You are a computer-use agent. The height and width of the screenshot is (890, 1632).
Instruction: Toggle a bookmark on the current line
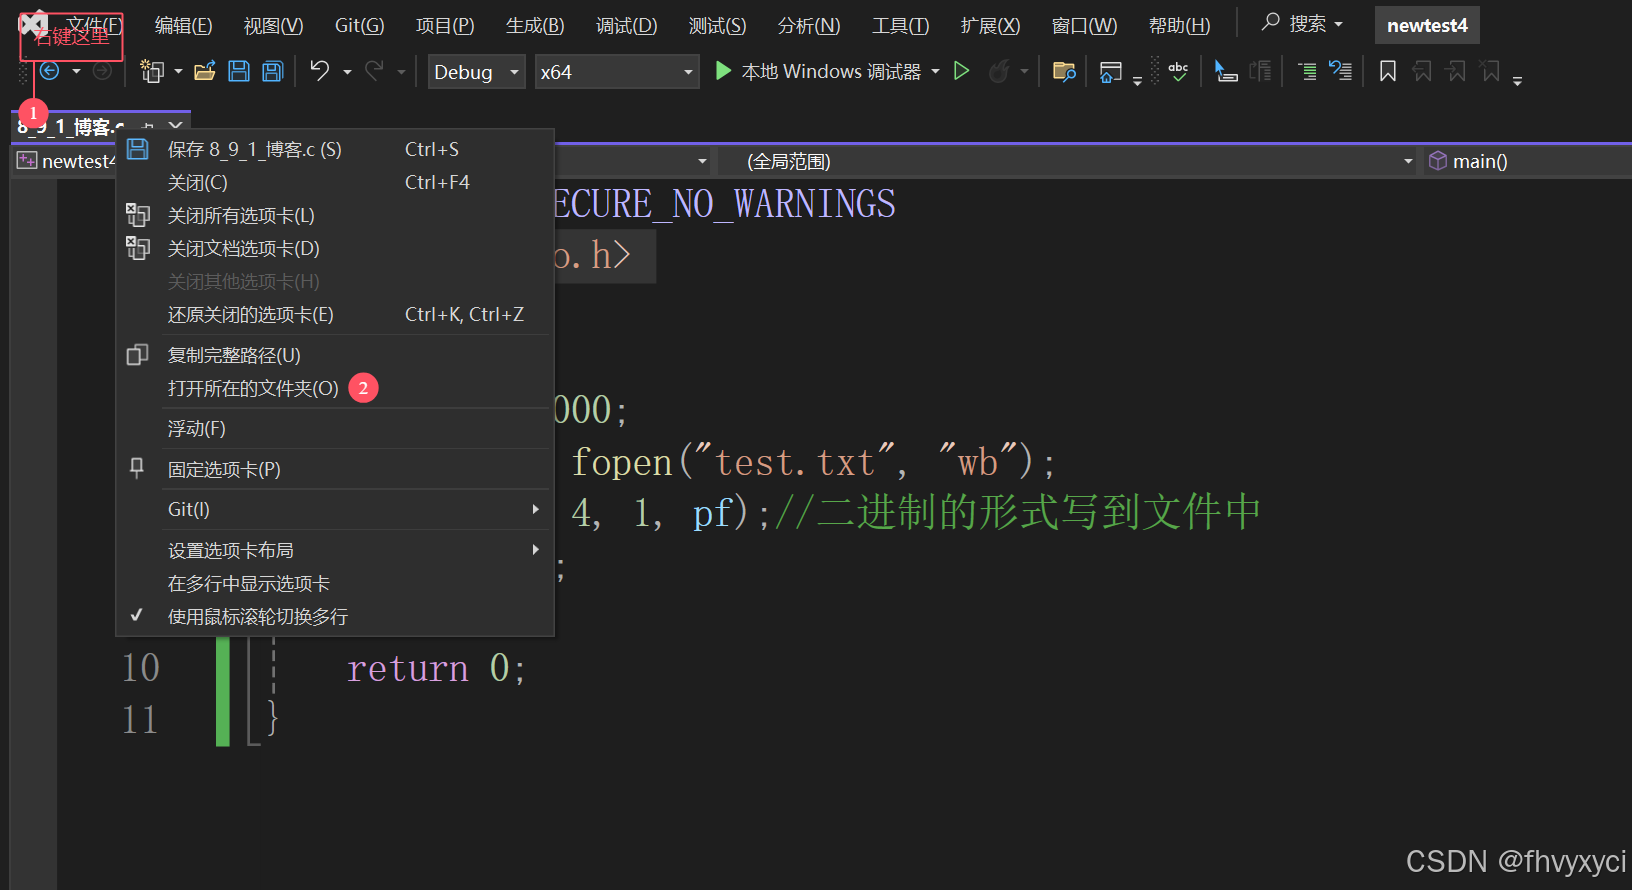pos(1388,71)
